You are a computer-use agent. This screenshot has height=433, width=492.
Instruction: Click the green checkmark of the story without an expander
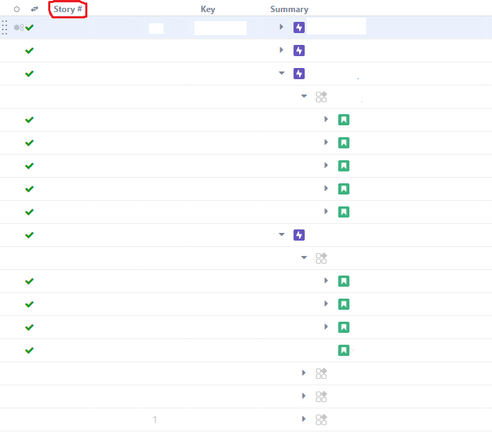(29, 350)
